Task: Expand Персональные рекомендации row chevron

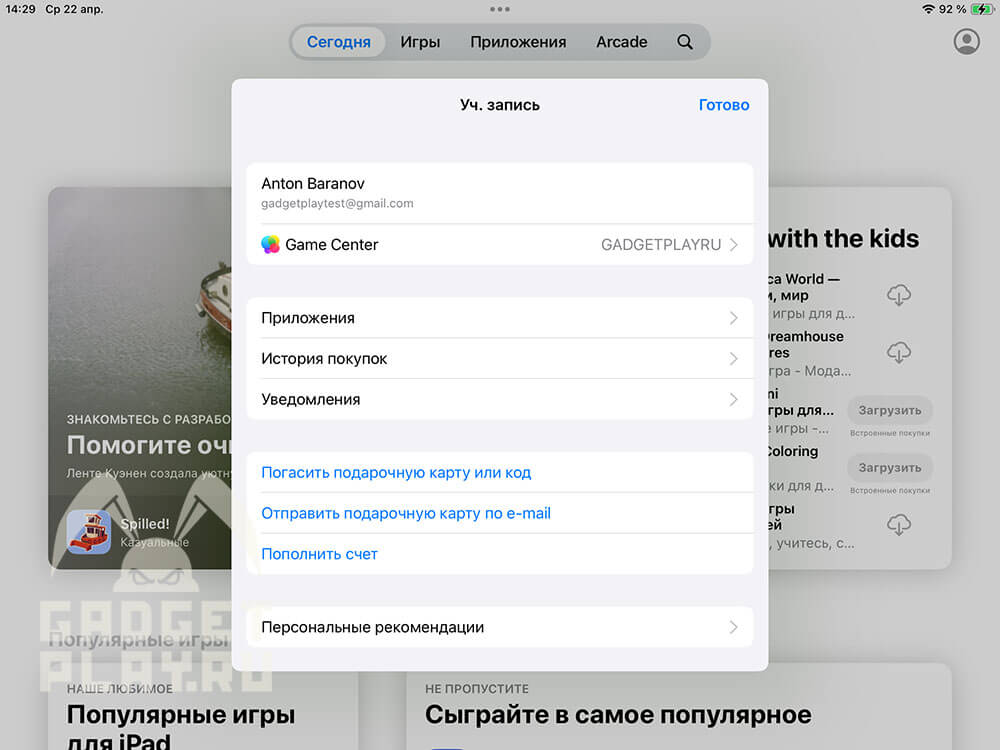Action: pos(733,628)
